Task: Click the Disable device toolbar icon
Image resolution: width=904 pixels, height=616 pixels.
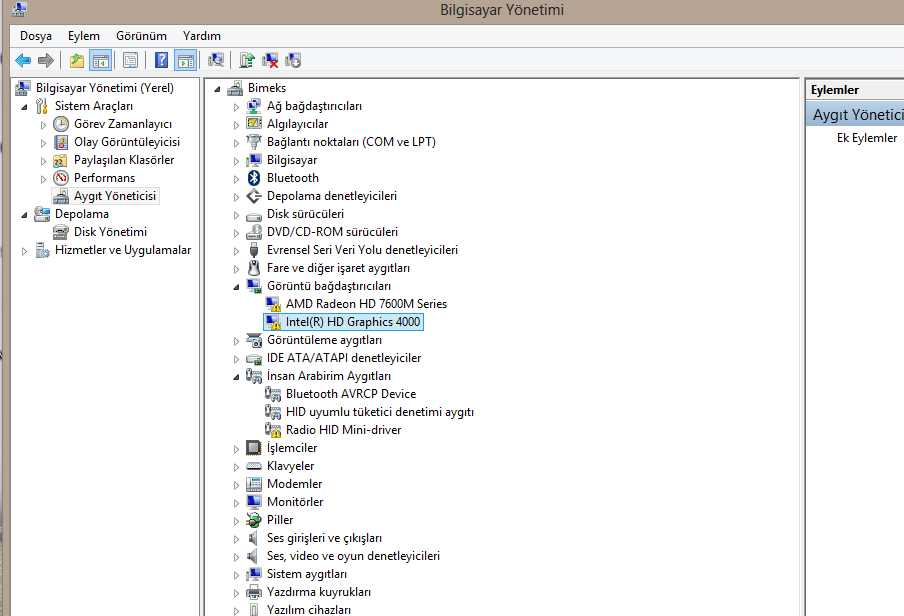Action: click(x=293, y=60)
